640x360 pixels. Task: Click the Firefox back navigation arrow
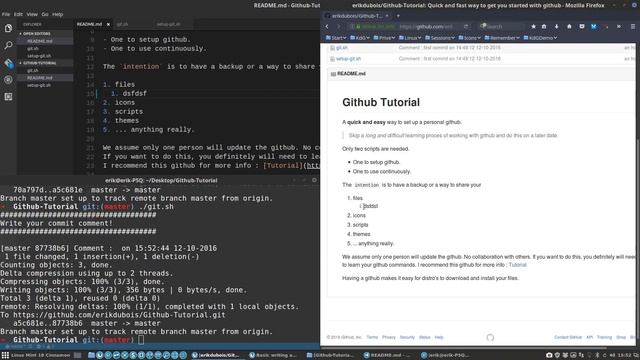[x=327, y=27]
